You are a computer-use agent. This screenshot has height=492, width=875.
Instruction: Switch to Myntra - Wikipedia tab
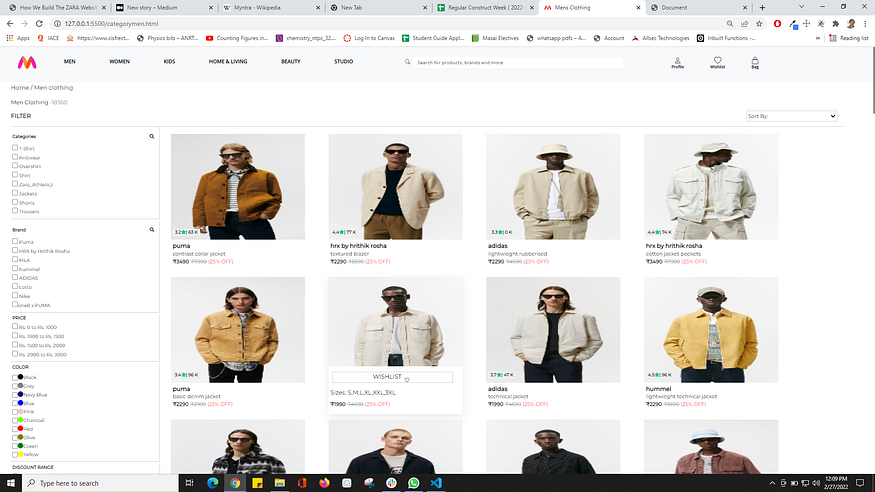pyautogui.click(x=272, y=7)
